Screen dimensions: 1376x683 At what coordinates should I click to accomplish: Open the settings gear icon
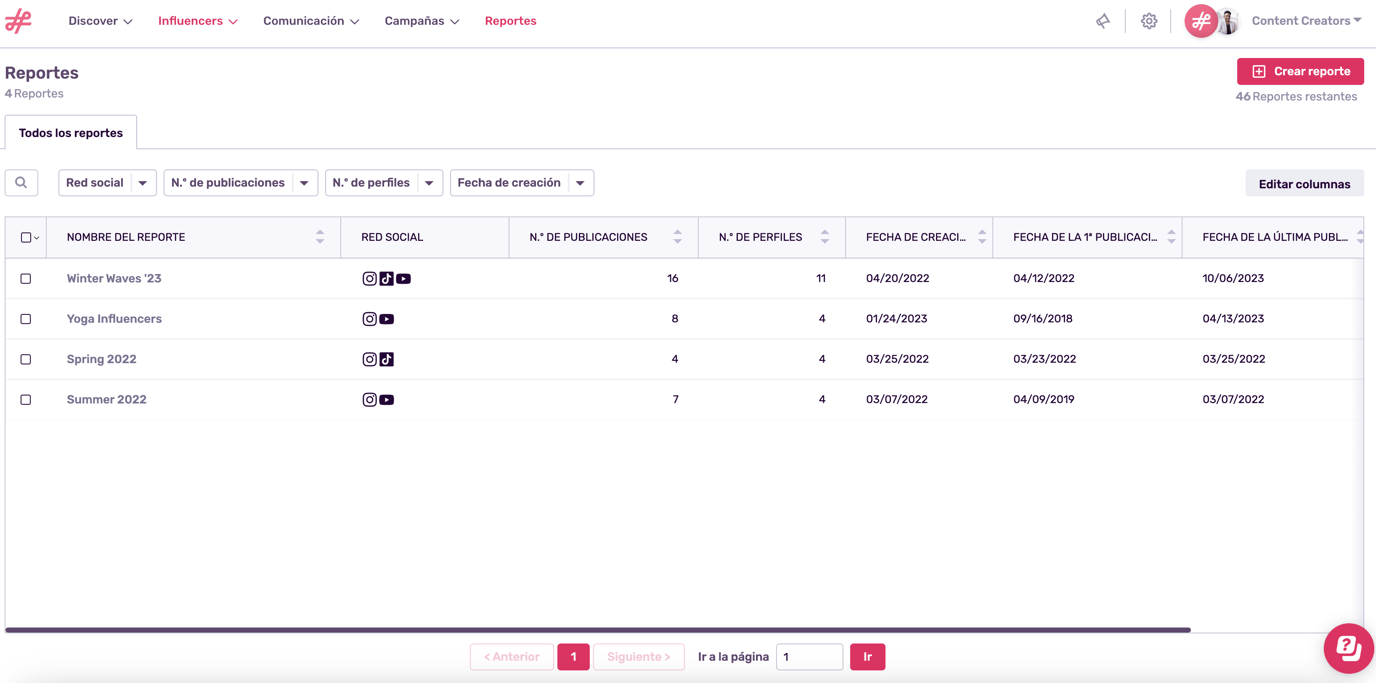pos(1149,21)
